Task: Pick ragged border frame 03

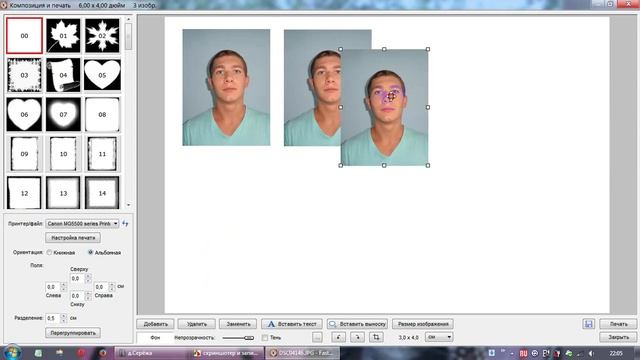Action: point(24,75)
